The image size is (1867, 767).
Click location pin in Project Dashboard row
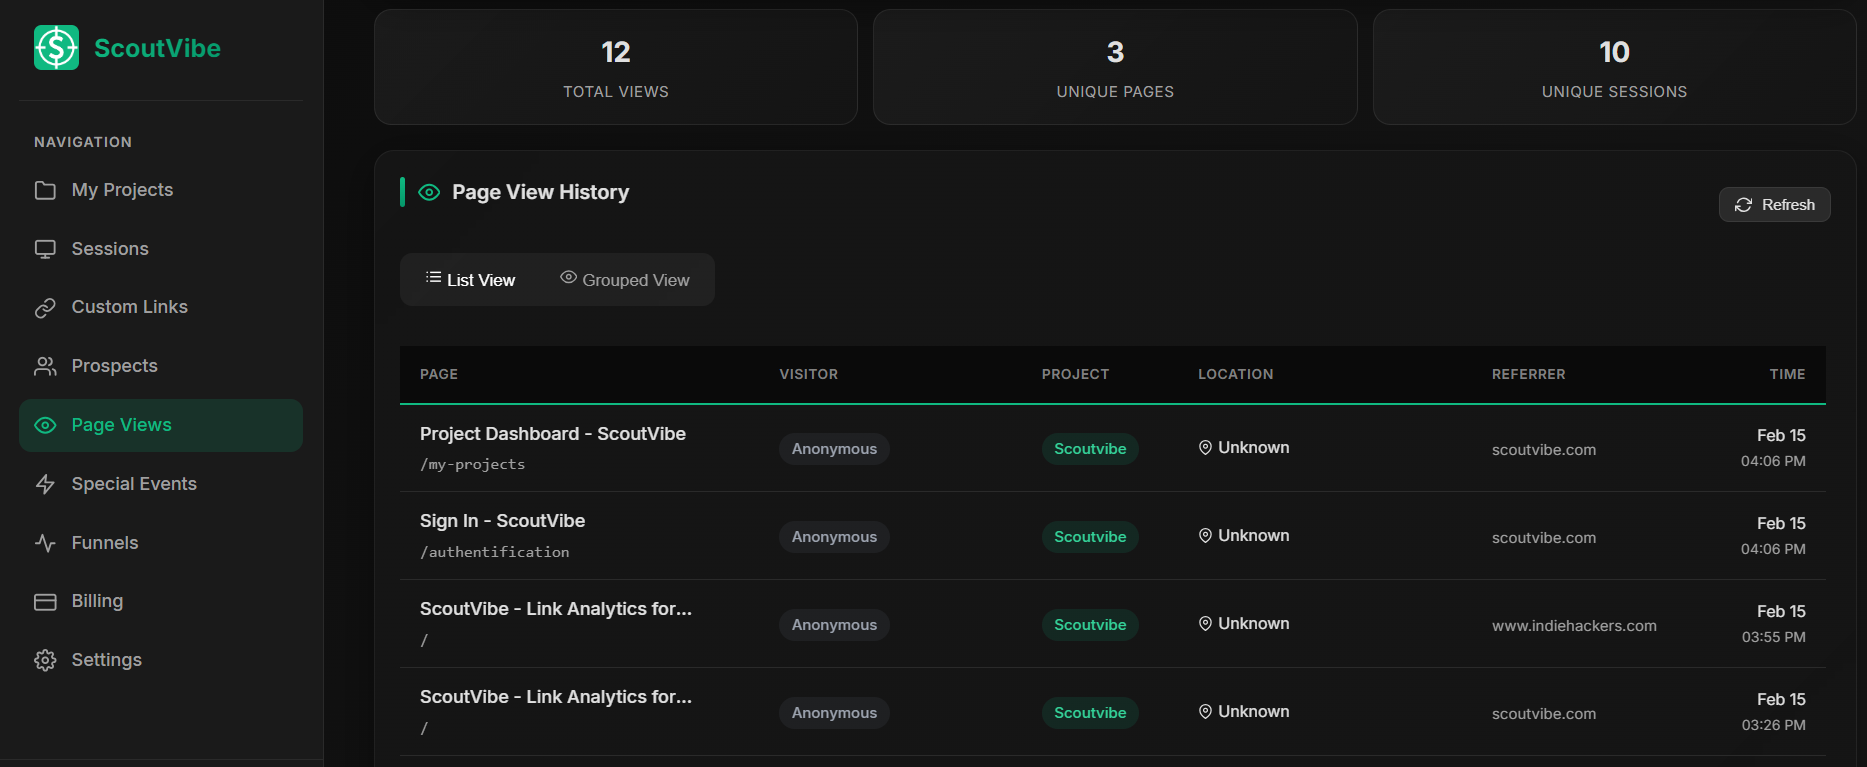coord(1205,448)
